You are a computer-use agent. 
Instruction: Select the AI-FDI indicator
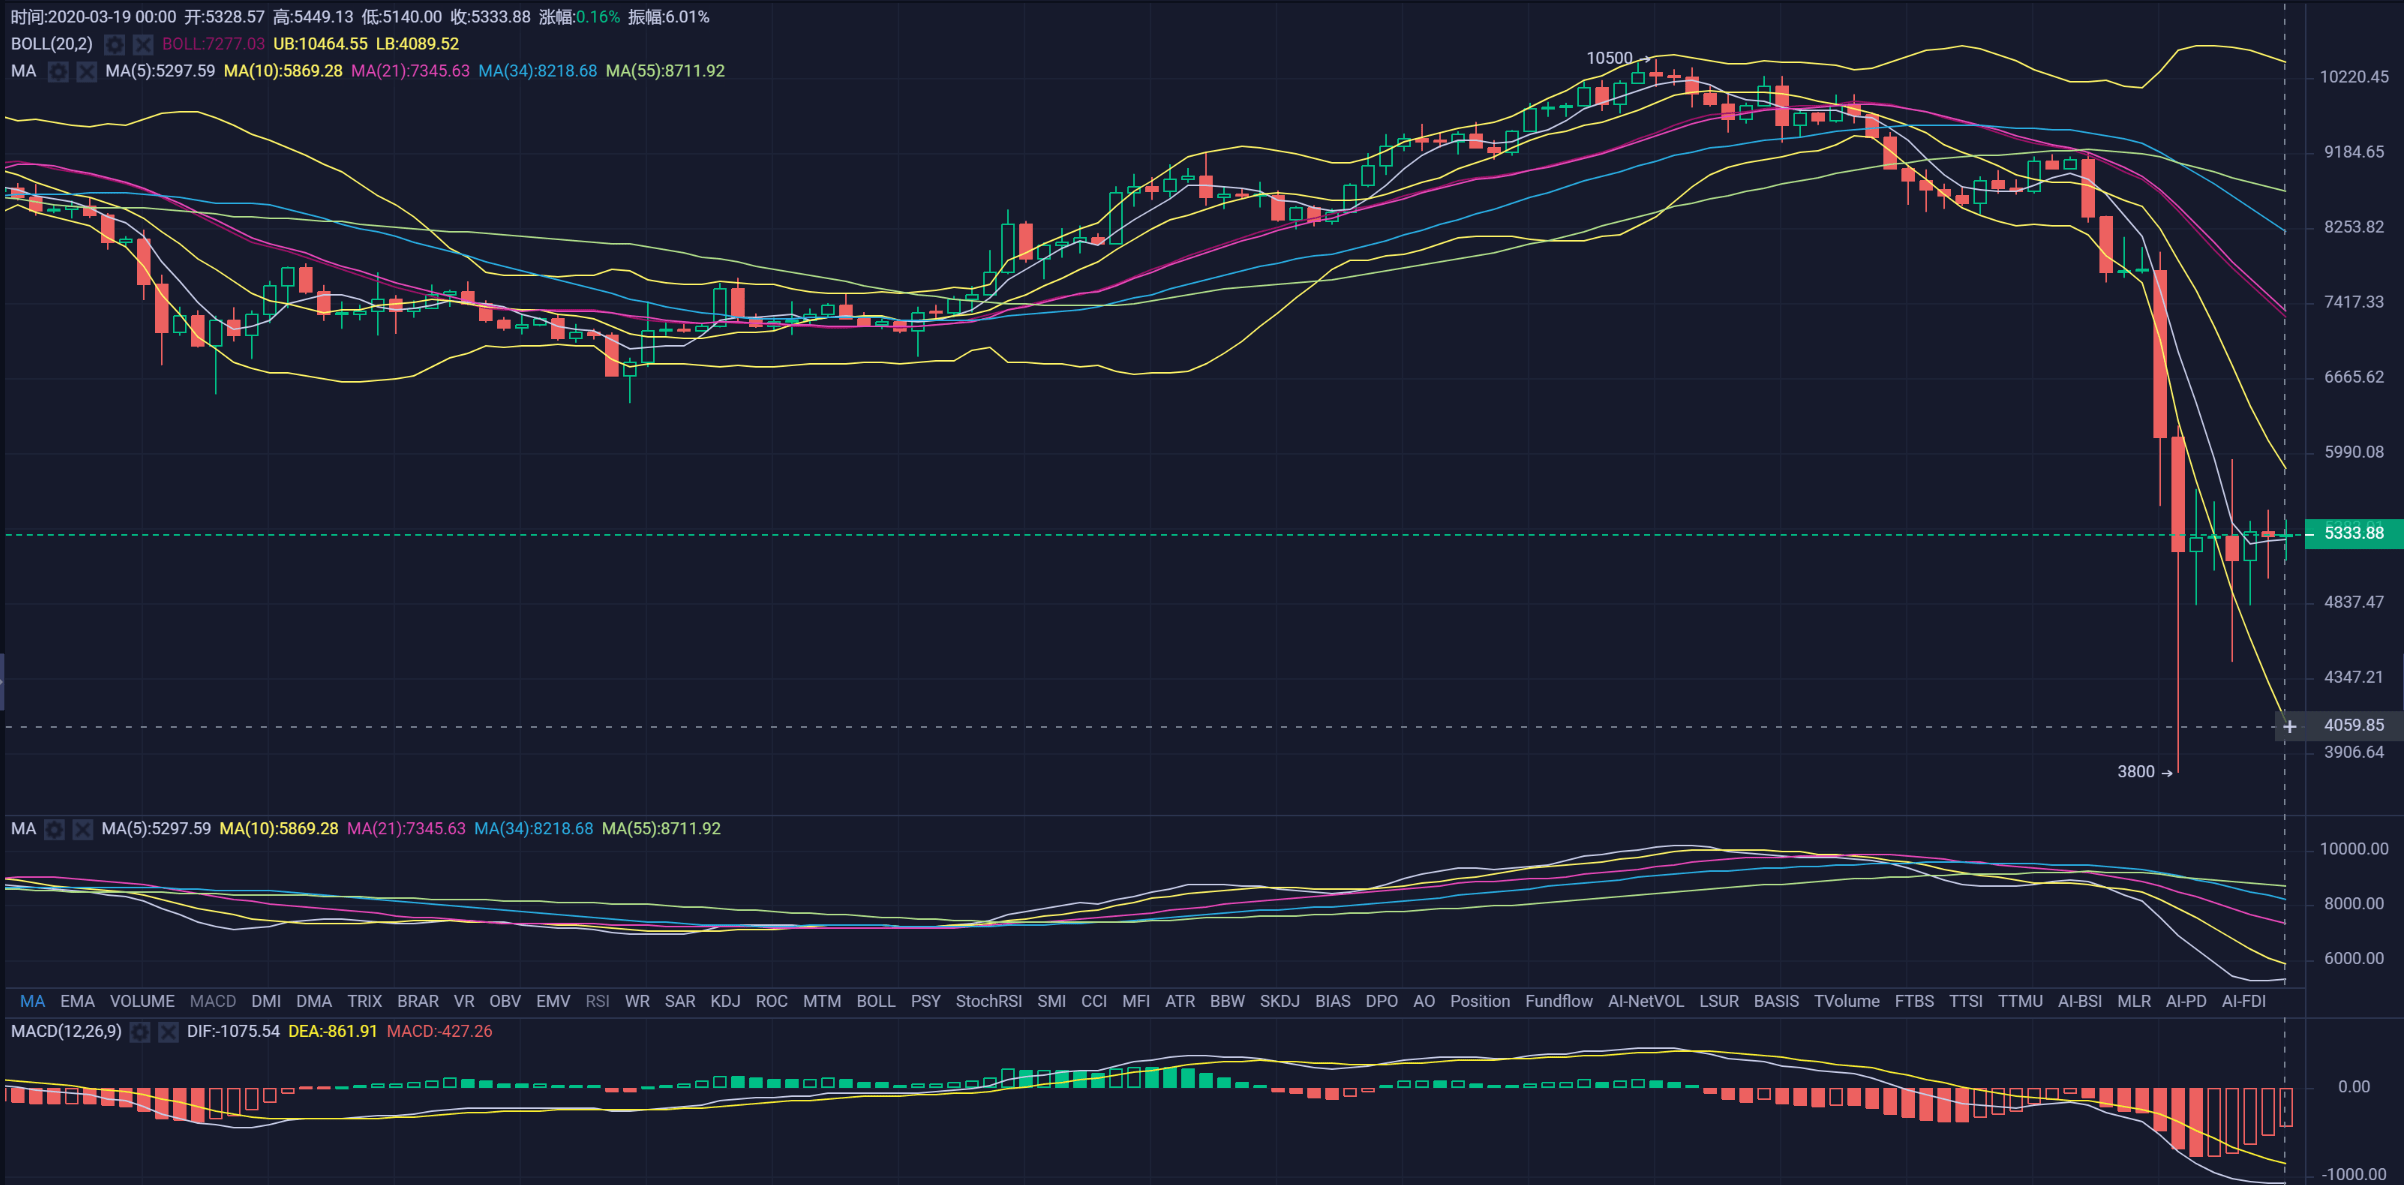[2244, 1001]
